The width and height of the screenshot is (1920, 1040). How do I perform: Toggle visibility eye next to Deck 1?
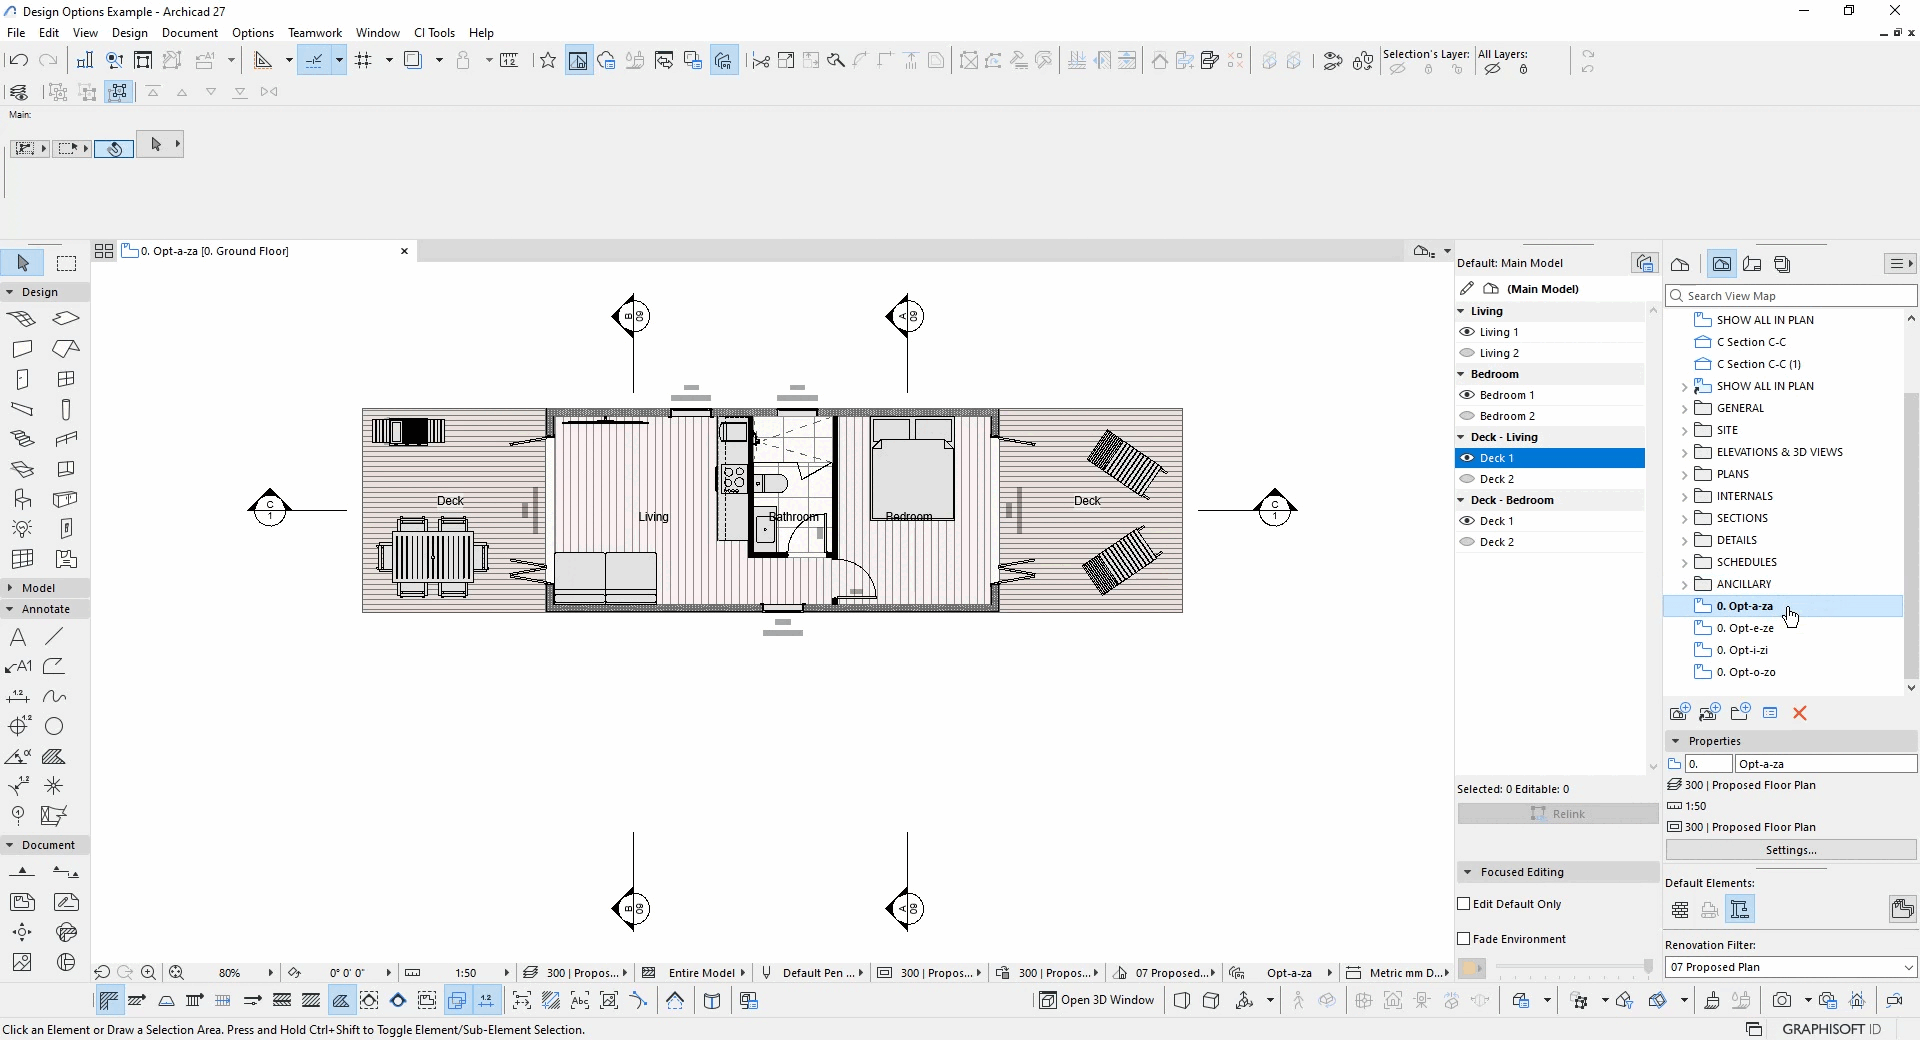pyautogui.click(x=1467, y=458)
